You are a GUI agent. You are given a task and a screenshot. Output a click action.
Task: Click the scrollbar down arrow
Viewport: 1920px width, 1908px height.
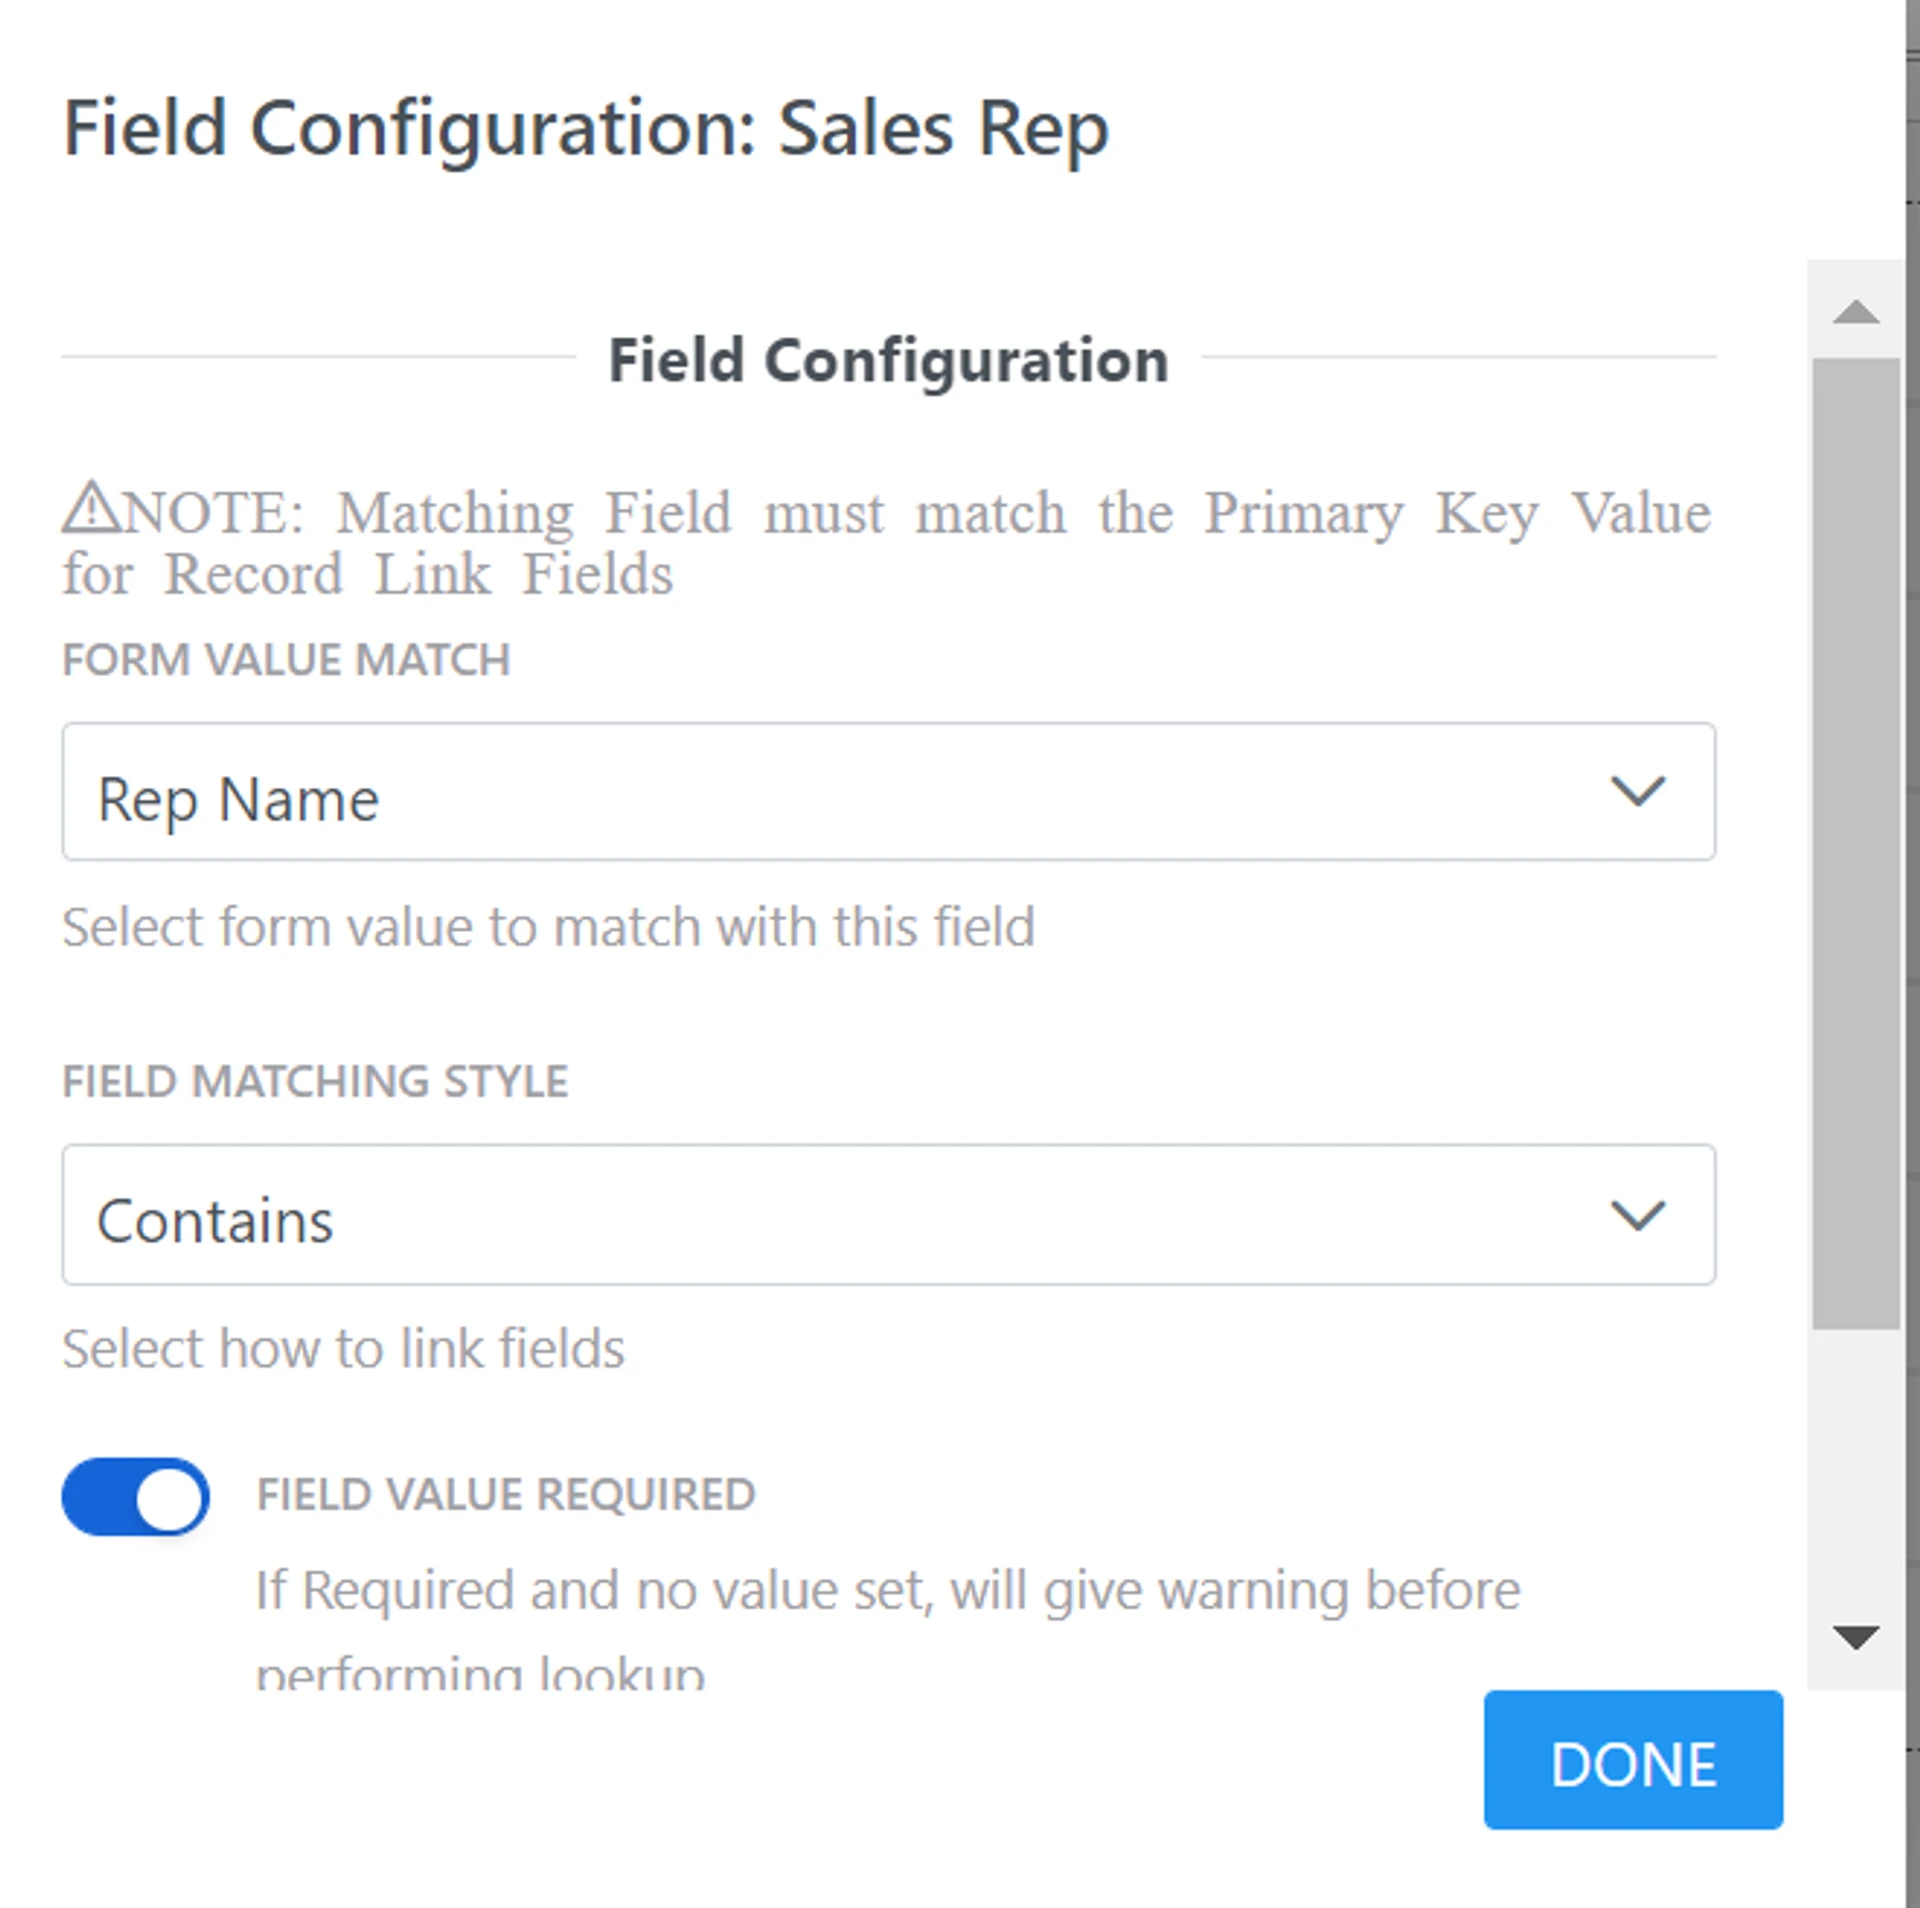tap(1855, 1637)
